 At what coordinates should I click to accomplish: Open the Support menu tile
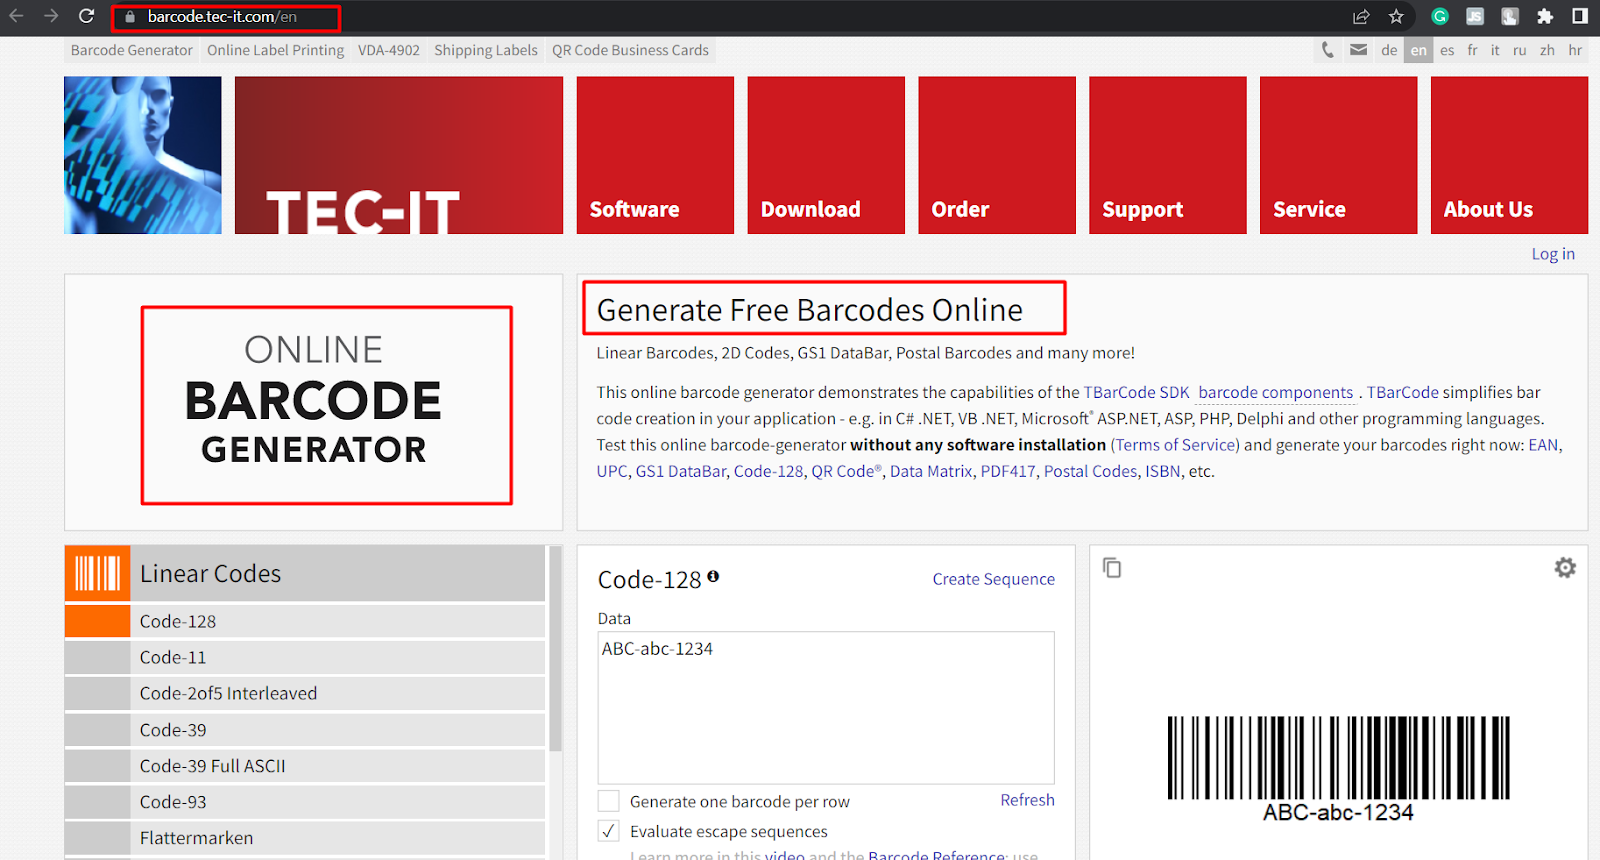1168,155
